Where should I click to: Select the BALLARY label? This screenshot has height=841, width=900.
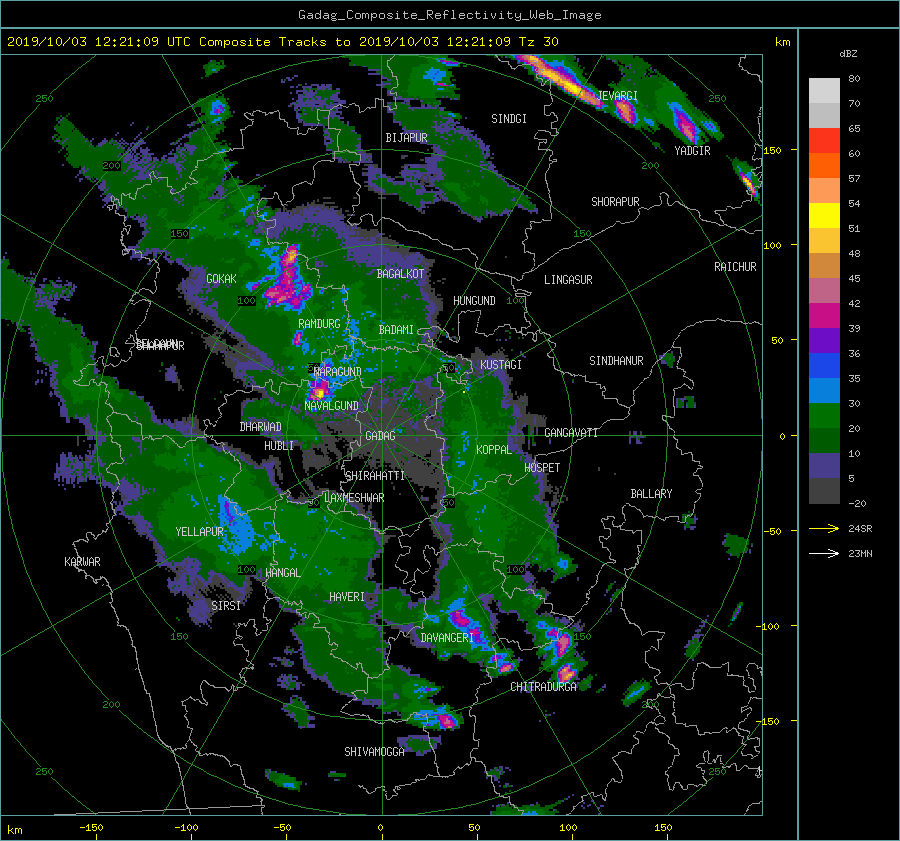coord(651,494)
